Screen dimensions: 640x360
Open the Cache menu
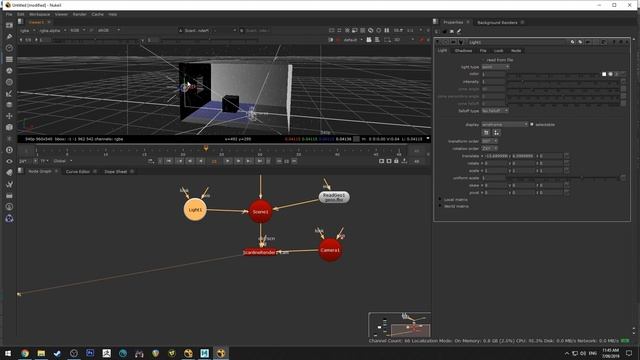98,14
